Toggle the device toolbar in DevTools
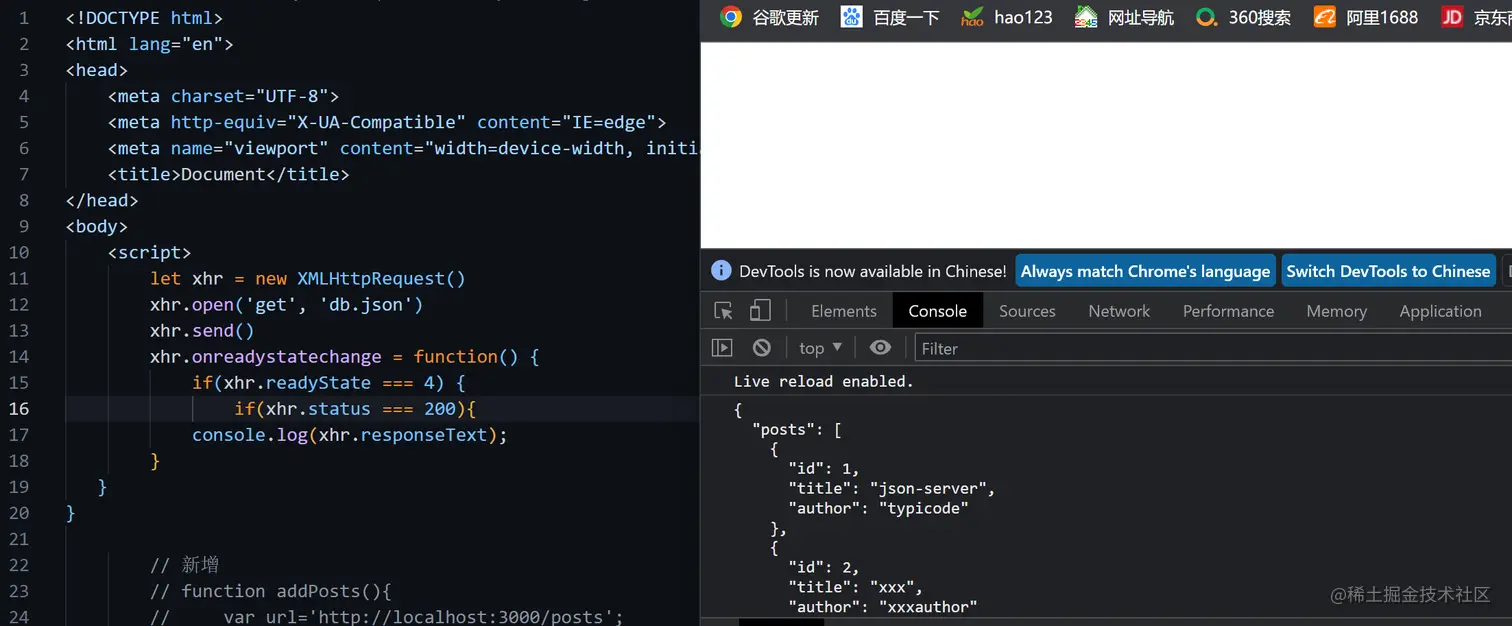This screenshot has height=626, width=1512. [761, 311]
